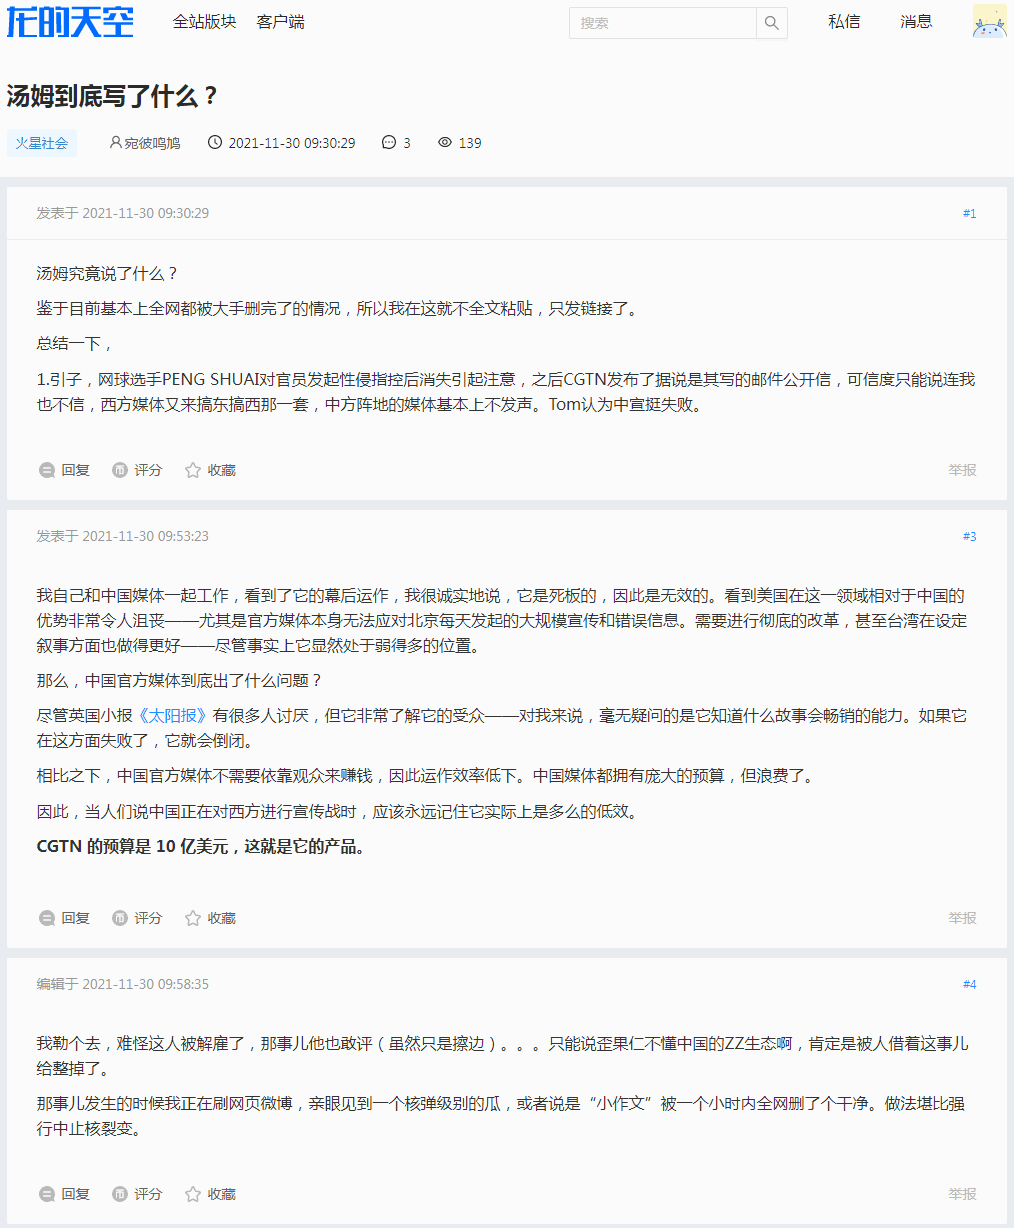1014x1228 pixels.
Task: Open 消息 notifications
Action: click(916, 21)
